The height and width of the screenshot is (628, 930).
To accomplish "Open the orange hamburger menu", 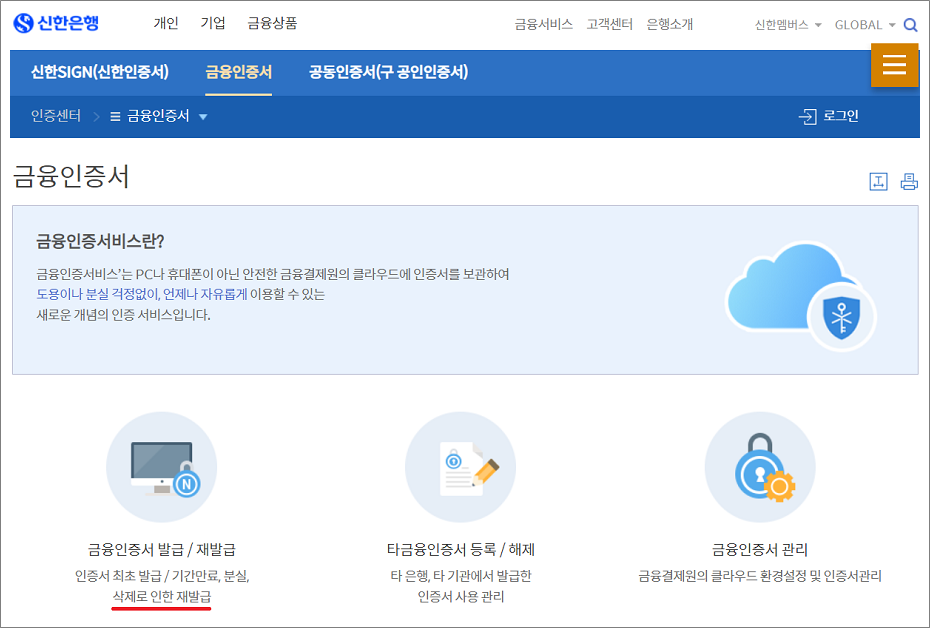I will click(894, 65).
